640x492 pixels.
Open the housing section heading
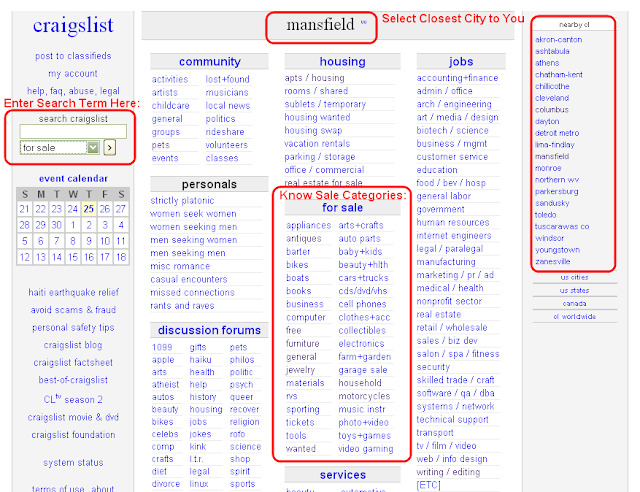click(x=342, y=62)
